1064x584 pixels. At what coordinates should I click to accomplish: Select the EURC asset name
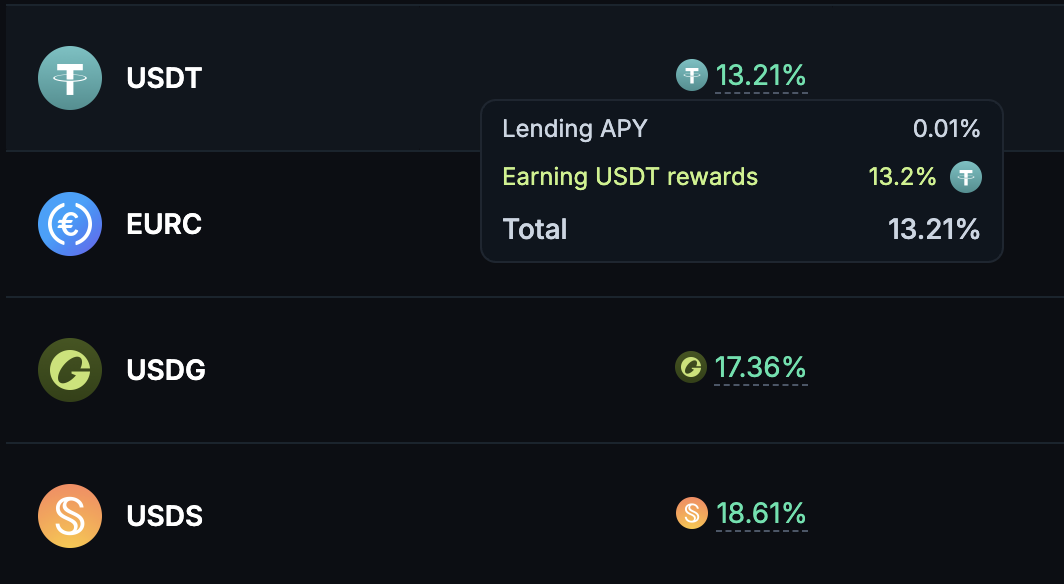point(164,224)
